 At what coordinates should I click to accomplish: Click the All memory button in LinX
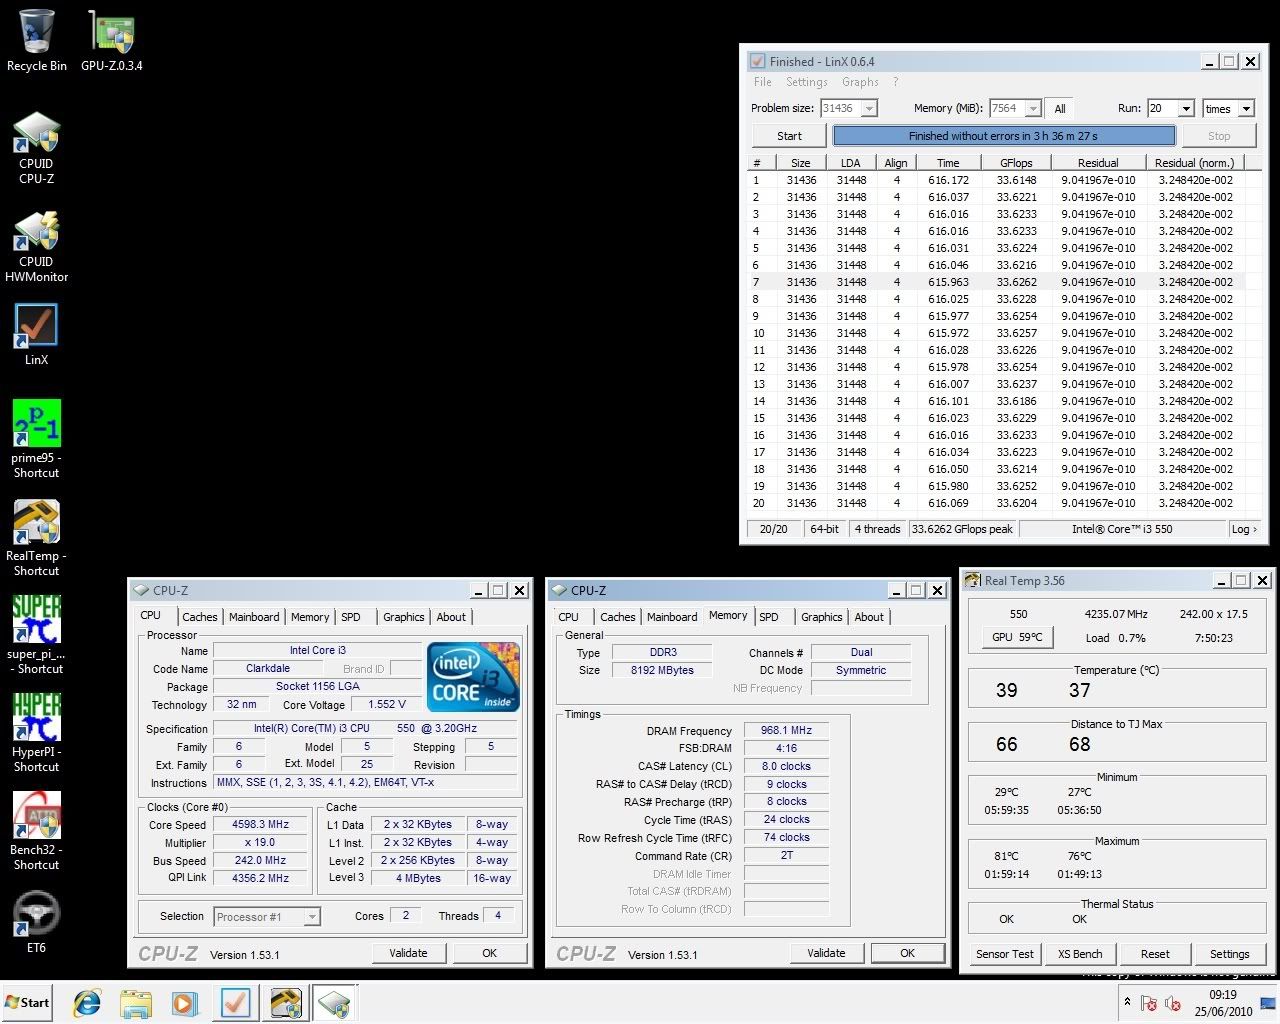pyautogui.click(x=1060, y=108)
